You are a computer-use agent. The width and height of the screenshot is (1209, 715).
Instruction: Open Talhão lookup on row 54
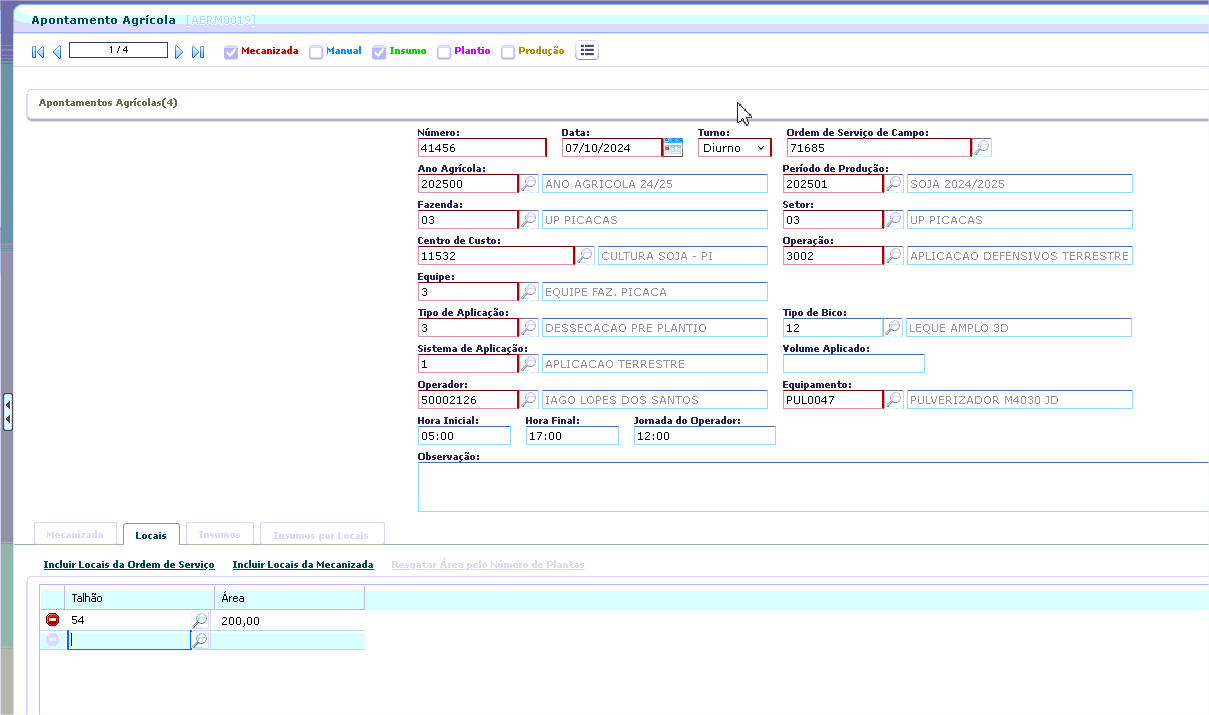200,620
